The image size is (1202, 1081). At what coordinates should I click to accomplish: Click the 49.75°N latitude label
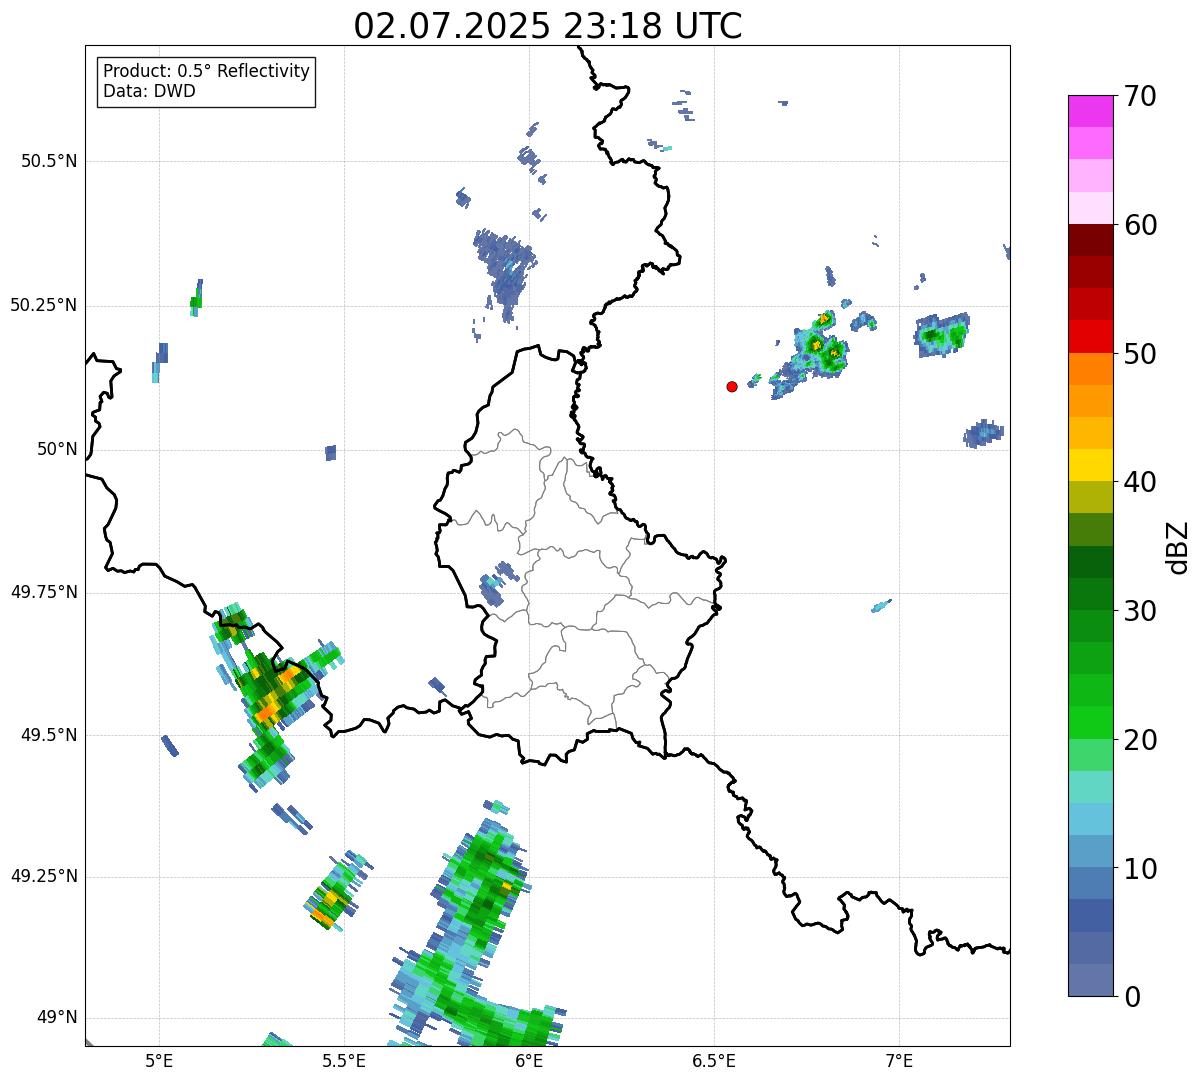tap(43, 592)
